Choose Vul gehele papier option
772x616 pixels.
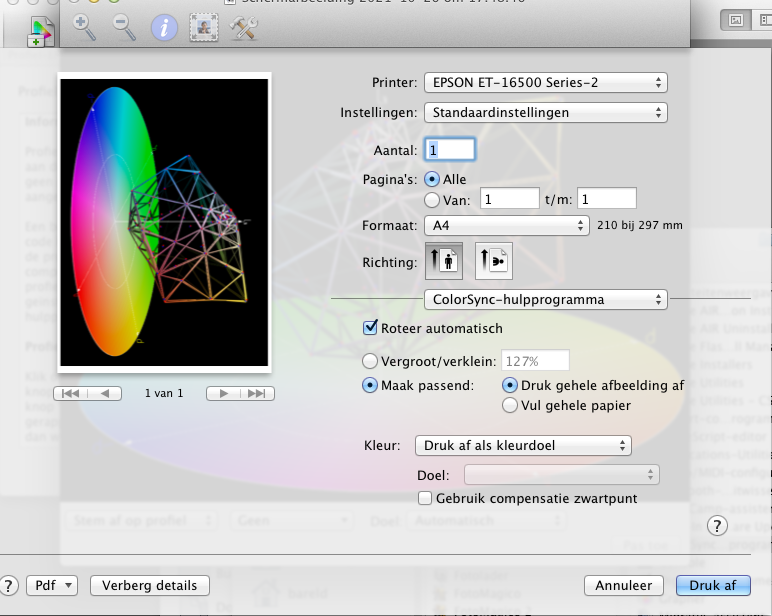(x=510, y=405)
